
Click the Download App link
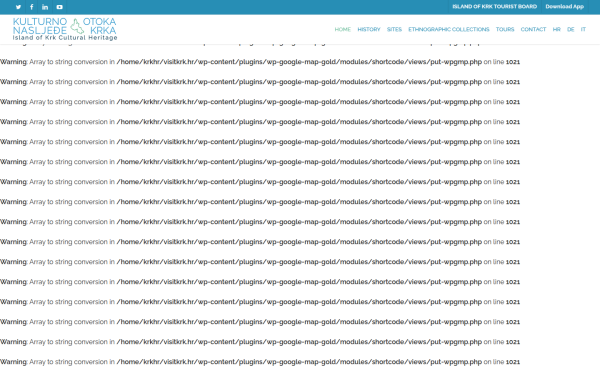pos(564,7)
